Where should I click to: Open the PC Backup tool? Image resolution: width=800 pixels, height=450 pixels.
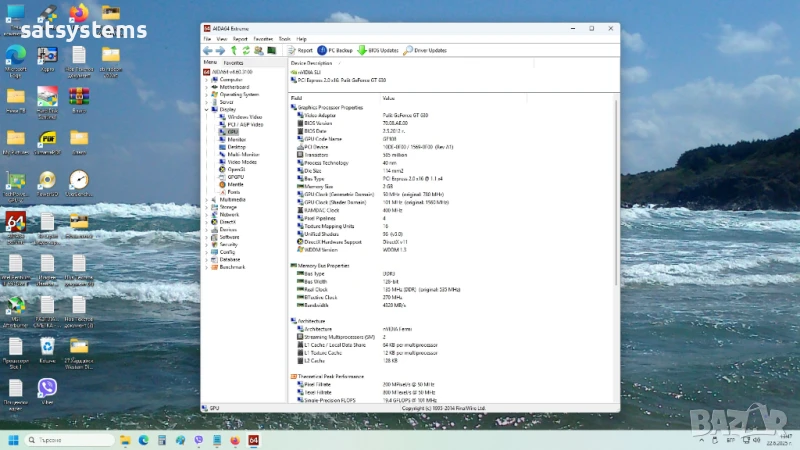pyautogui.click(x=335, y=50)
